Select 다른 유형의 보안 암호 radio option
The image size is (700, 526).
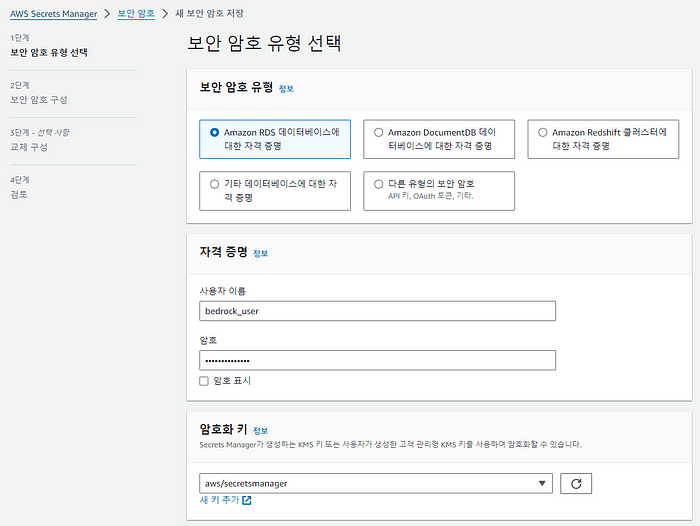[379, 184]
